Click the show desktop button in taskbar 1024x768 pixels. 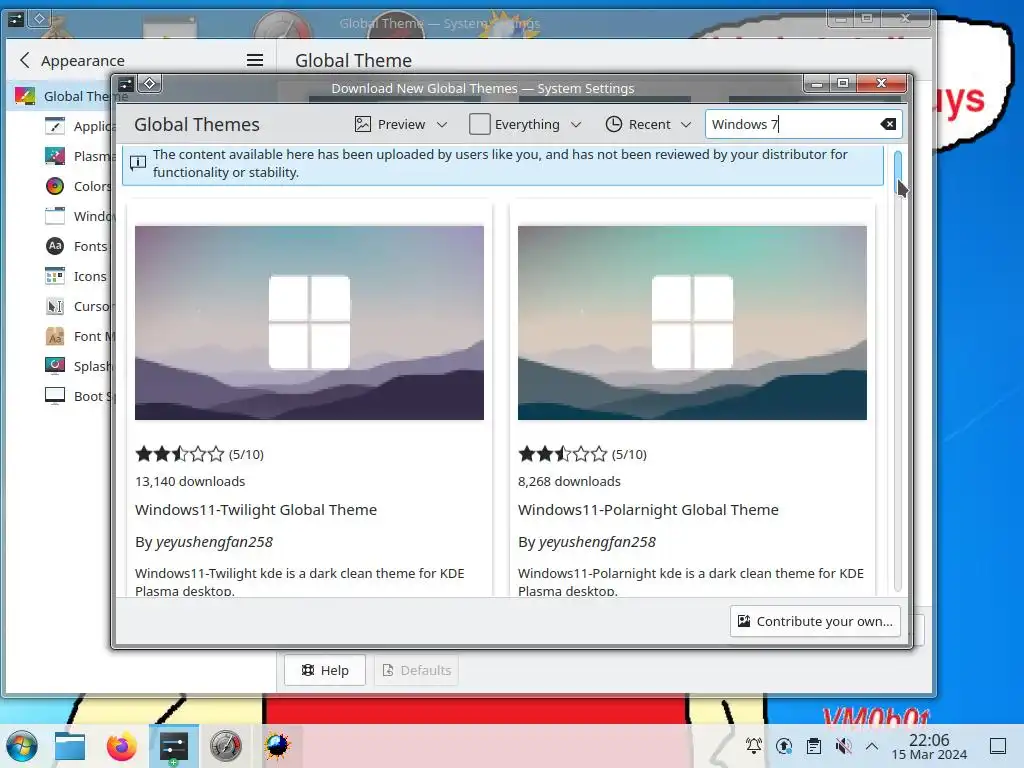coord(998,746)
